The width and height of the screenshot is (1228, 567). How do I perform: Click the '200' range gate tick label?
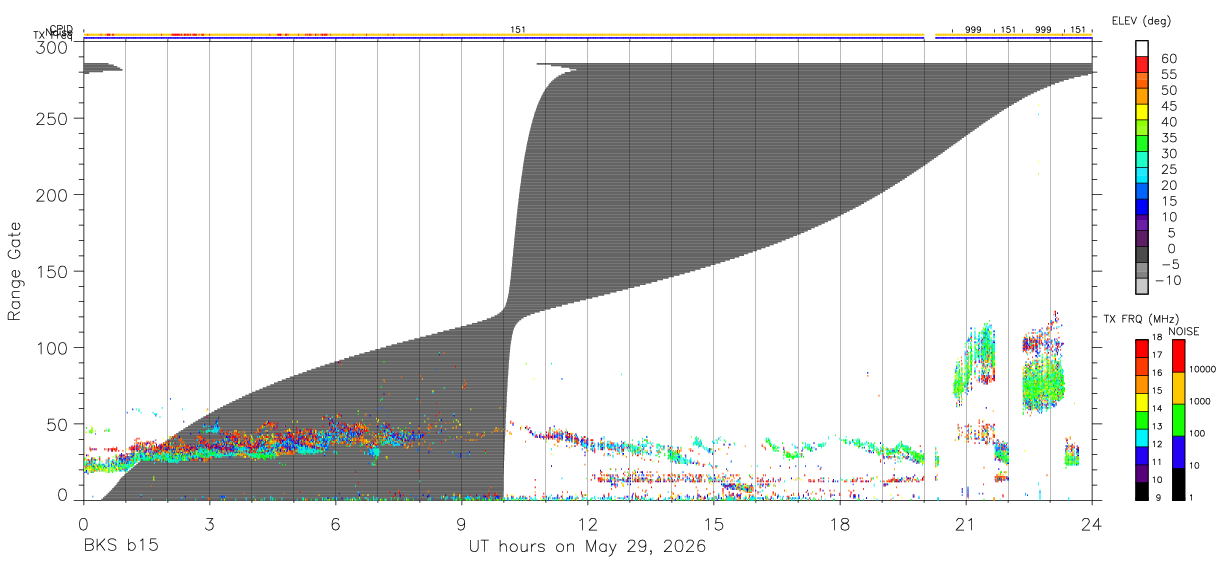pyautogui.click(x=52, y=195)
